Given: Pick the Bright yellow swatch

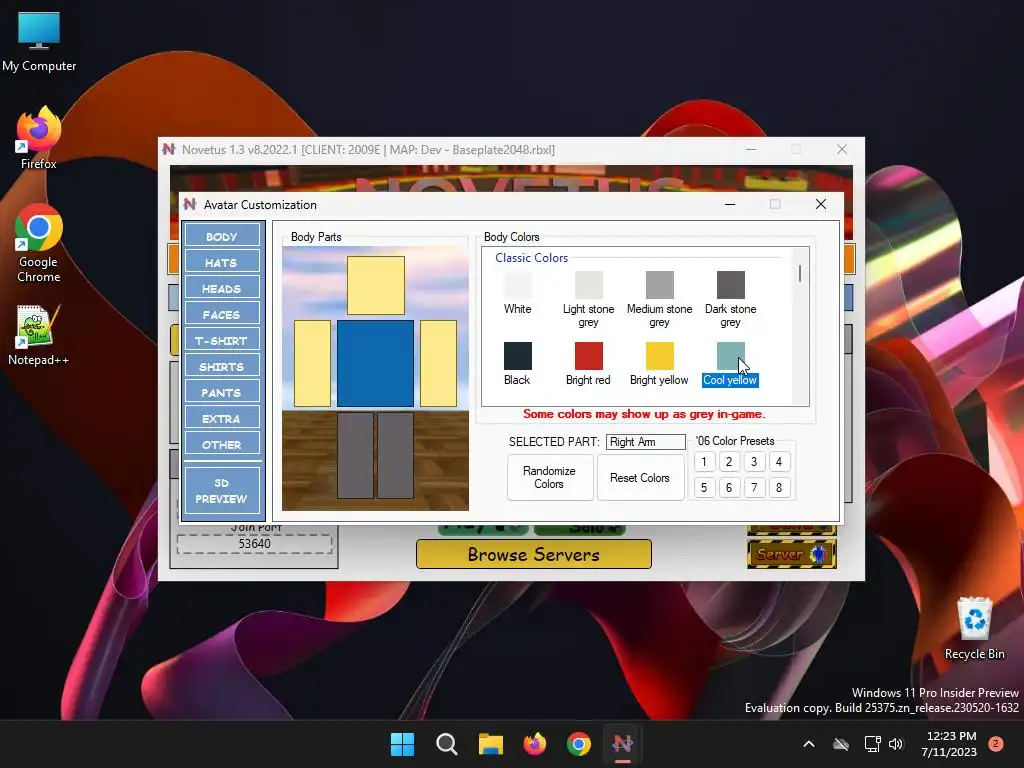Looking at the screenshot, I should click(x=660, y=356).
